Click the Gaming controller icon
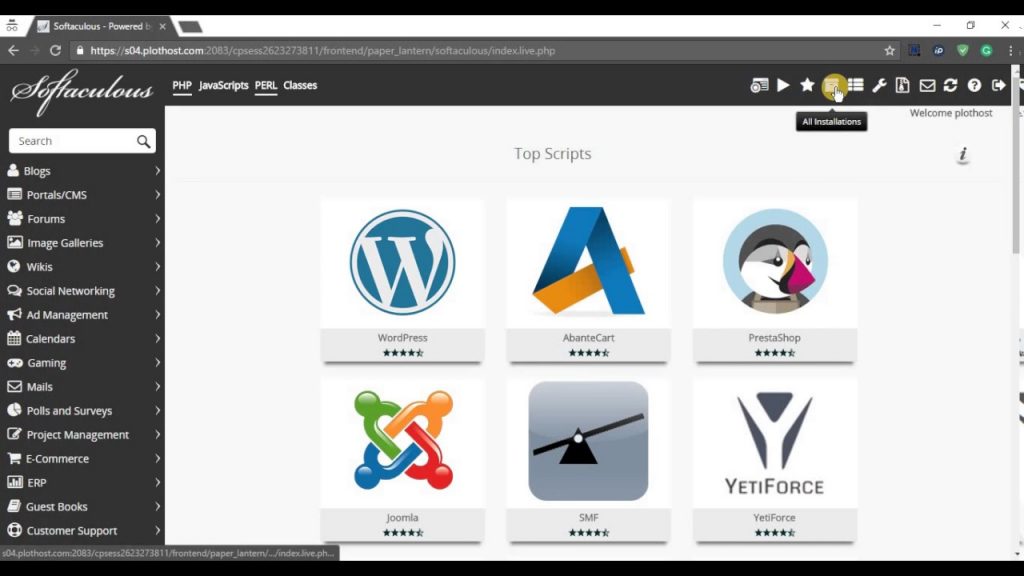Viewport: 1024px width, 576px height. click(x=14, y=362)
